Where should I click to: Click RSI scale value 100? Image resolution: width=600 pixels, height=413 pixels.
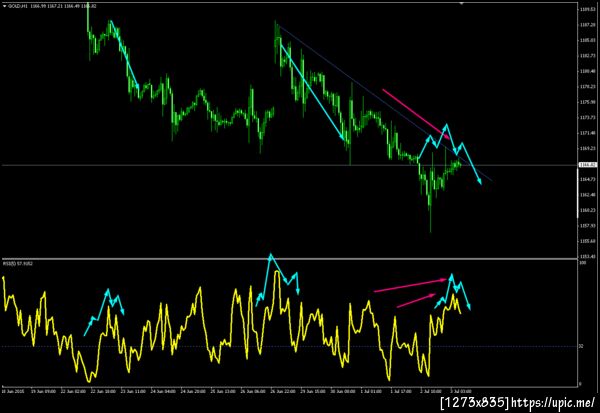[583, 263]
